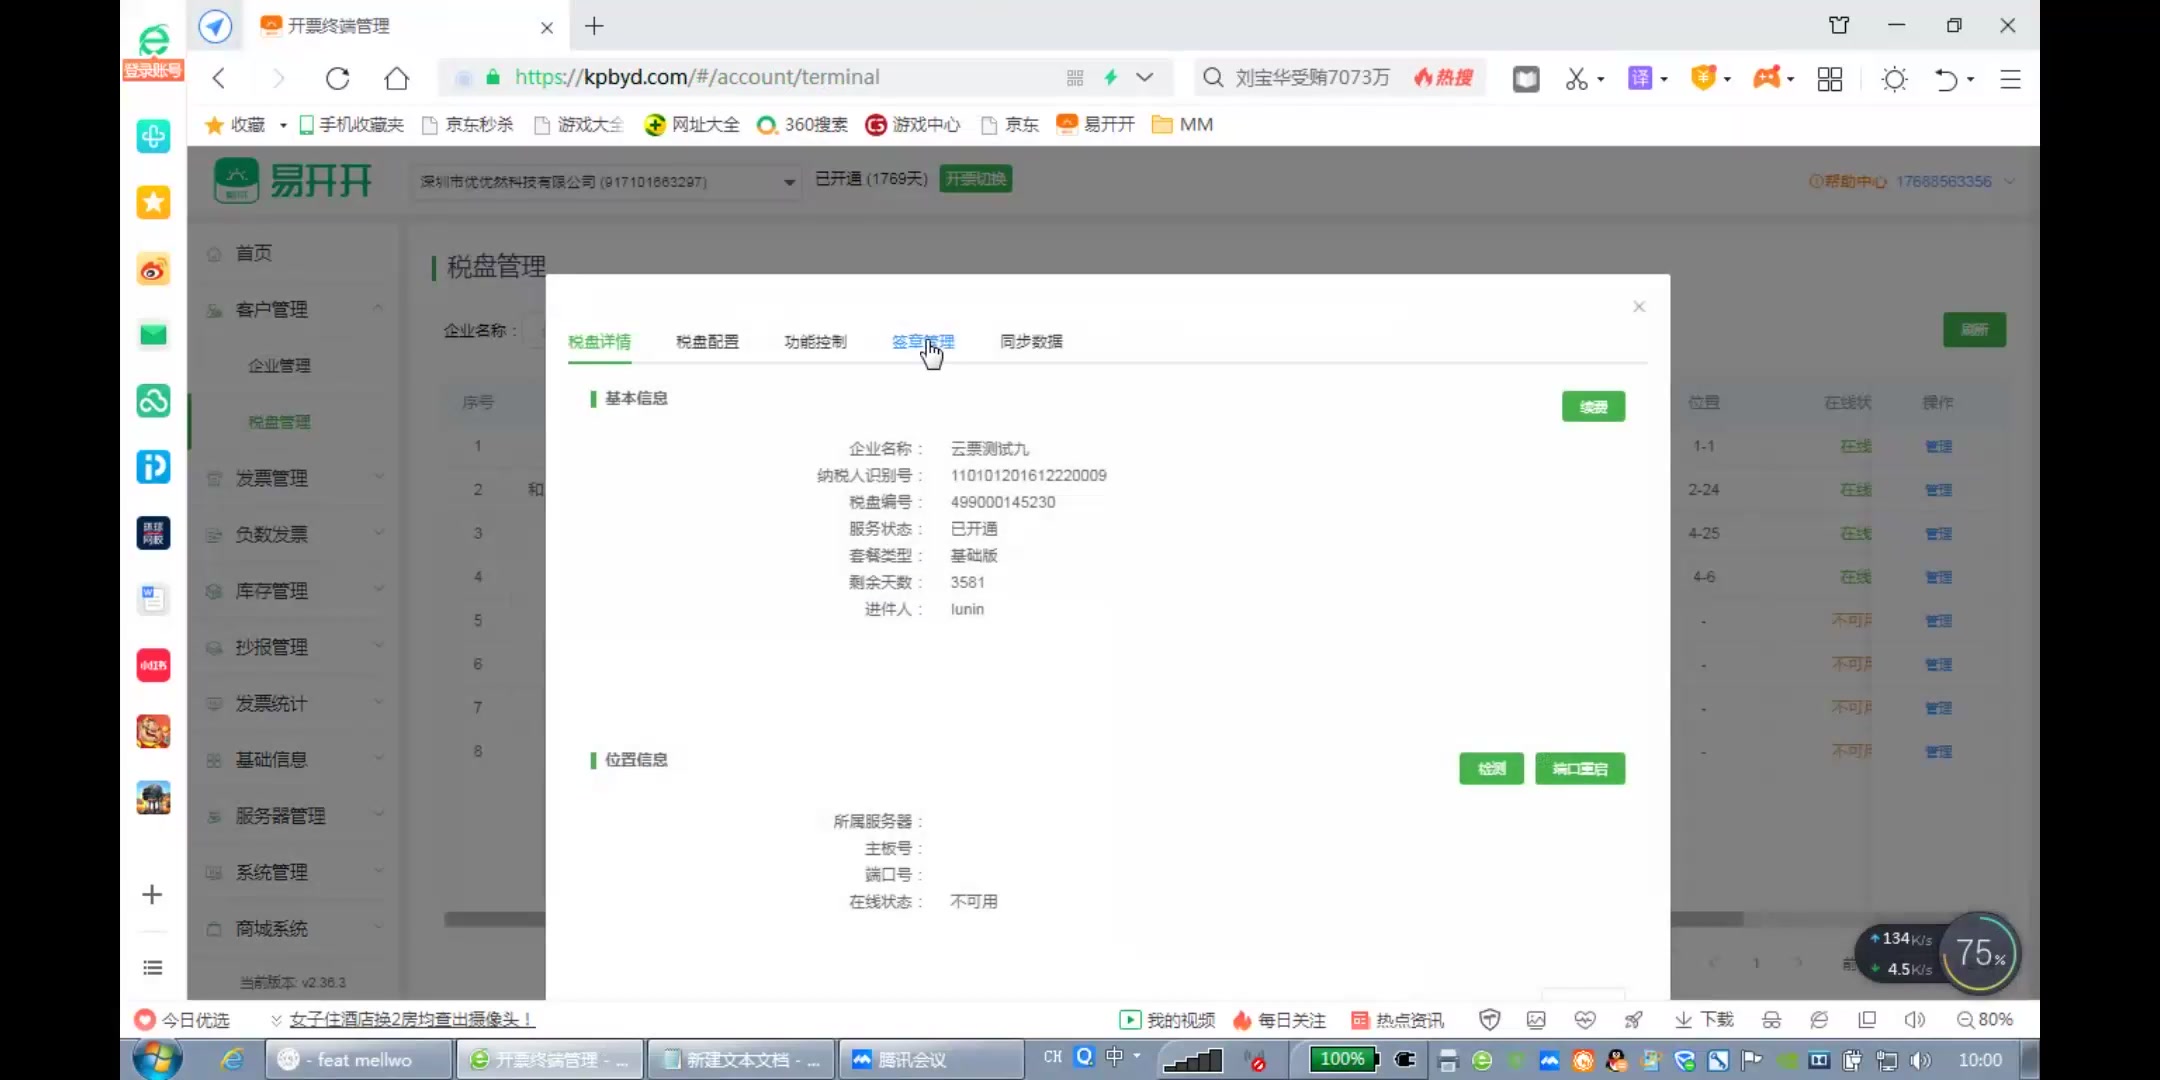
Task: Open the login account icon
Action: (x=153, y=52)
